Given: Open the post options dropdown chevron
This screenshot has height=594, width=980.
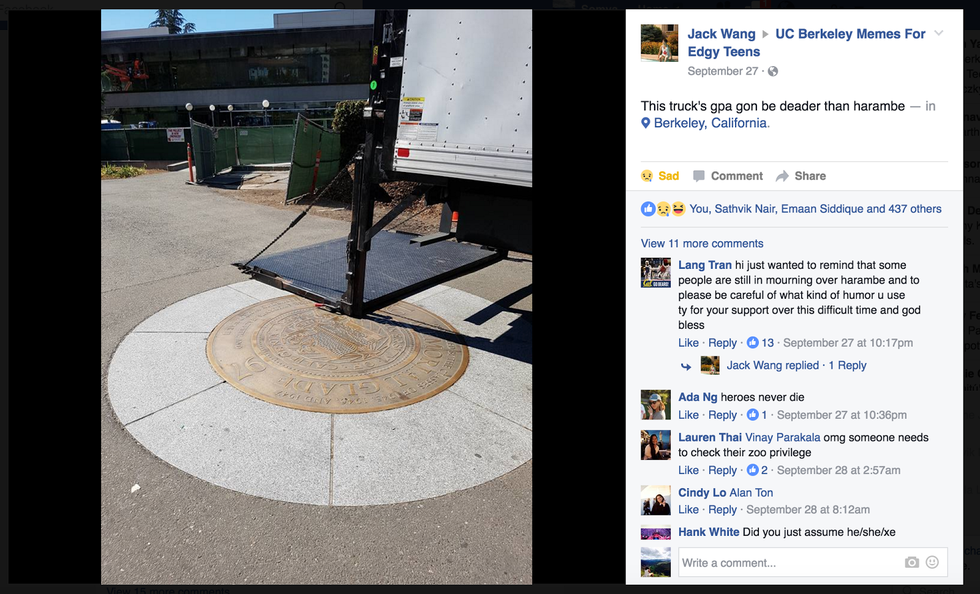Looking at the screenshot, I should click(x=938, y=33).
